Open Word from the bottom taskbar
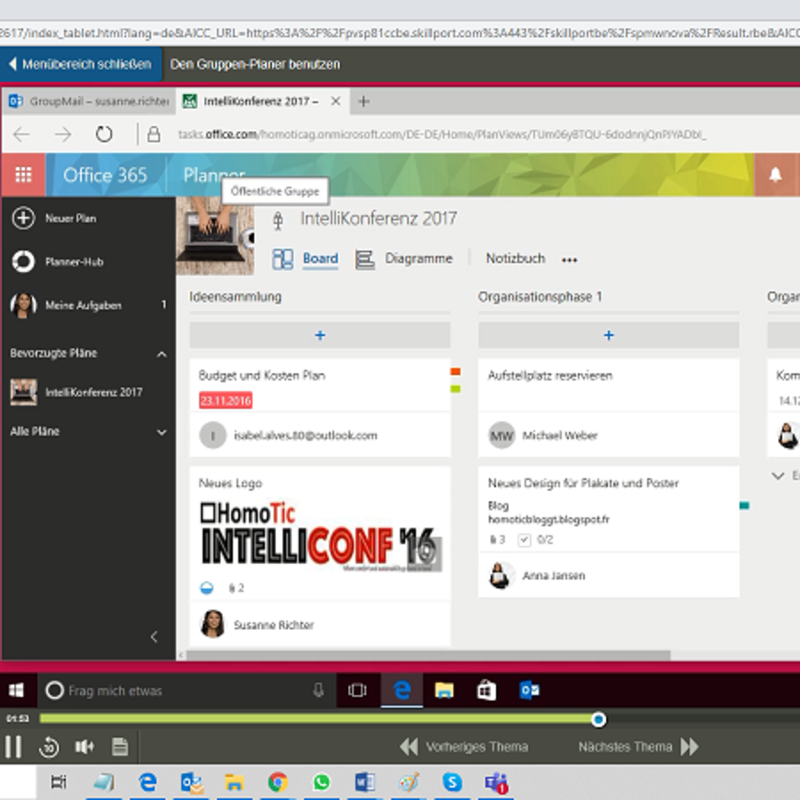The width and height of the screenshot is (800, 800). [365, 782]
